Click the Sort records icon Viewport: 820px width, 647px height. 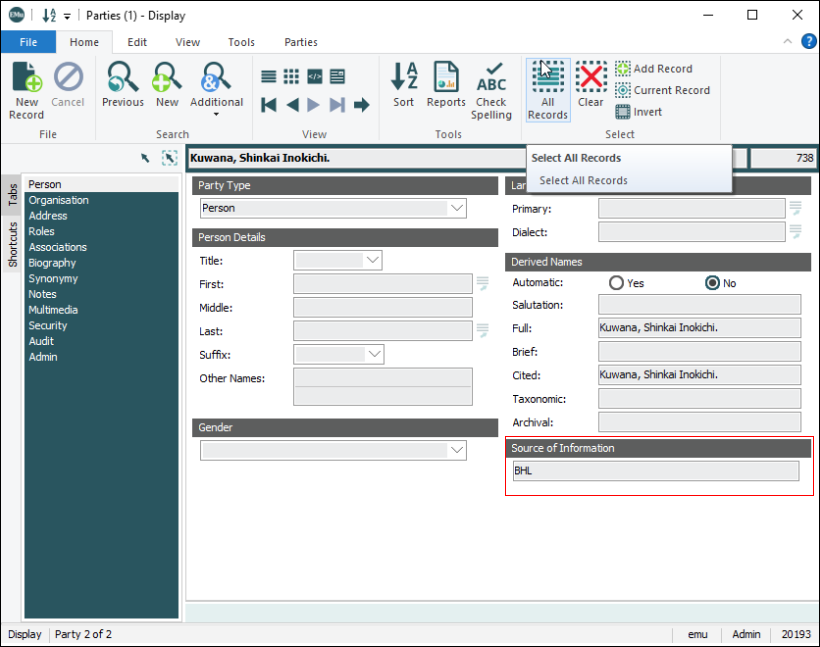pos(404,88)
